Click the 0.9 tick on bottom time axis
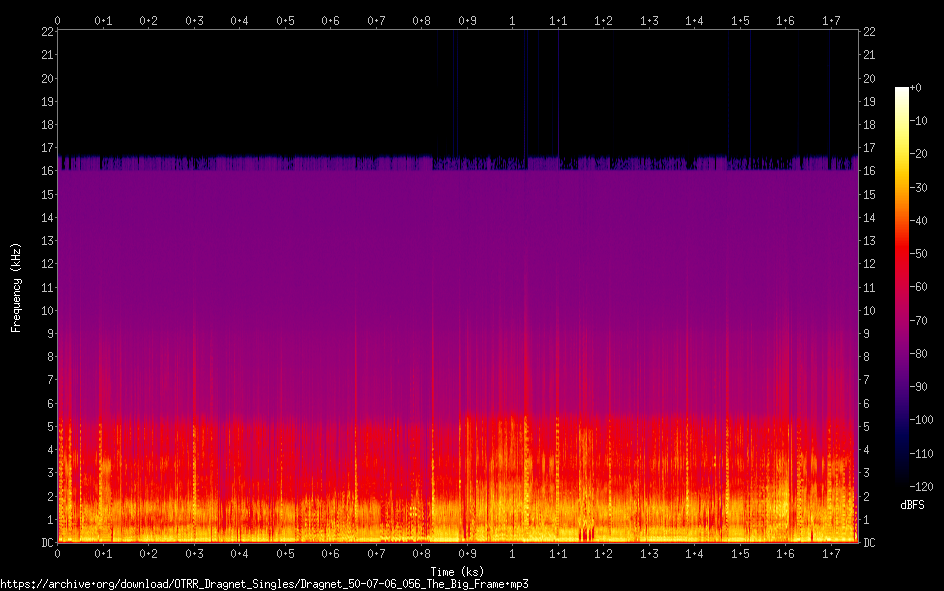Viewport: 944px width, 591px height. tap(467, 553)
